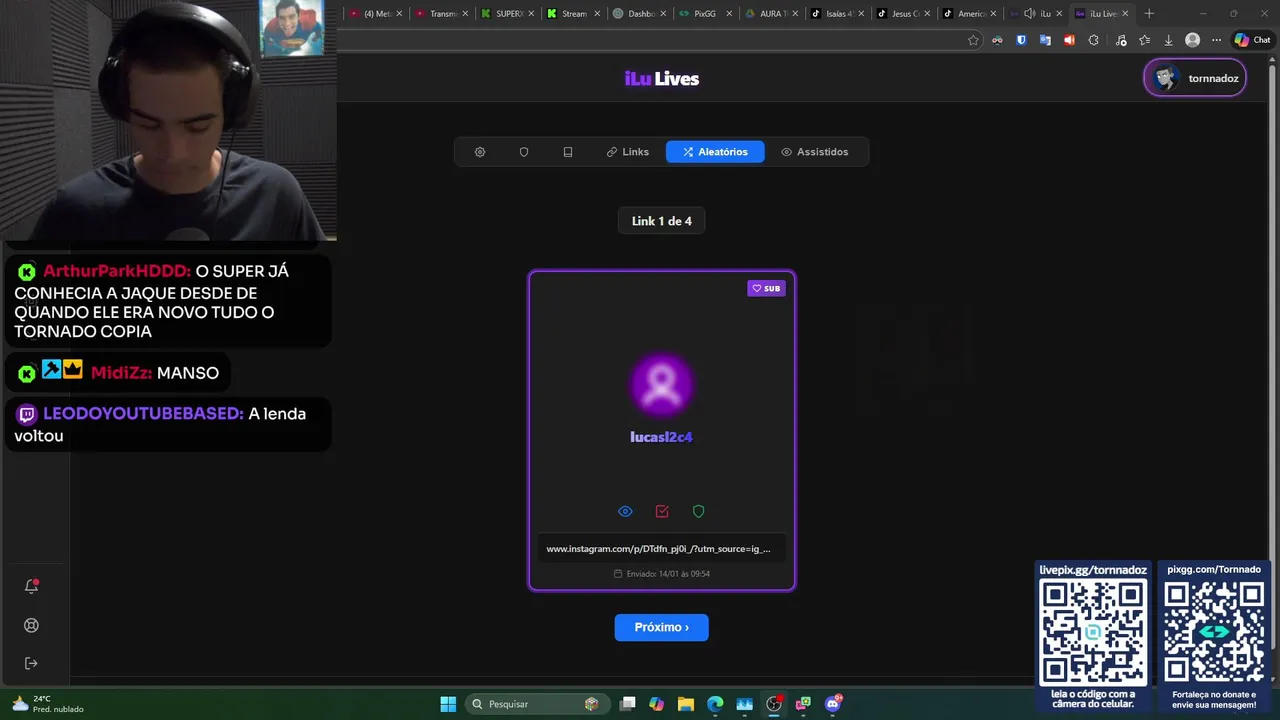1280x720 pixels.
Task: Click the lucasl2c4 username
Action: (661, 437)
